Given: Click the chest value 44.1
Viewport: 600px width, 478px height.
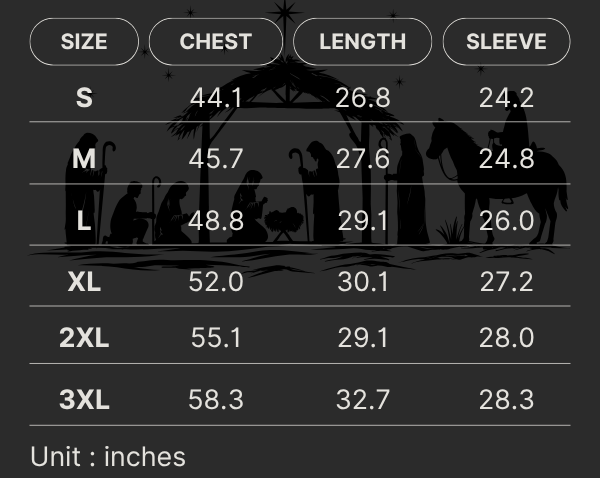Looking at the screenshot, I should click(x=216, y=98).
